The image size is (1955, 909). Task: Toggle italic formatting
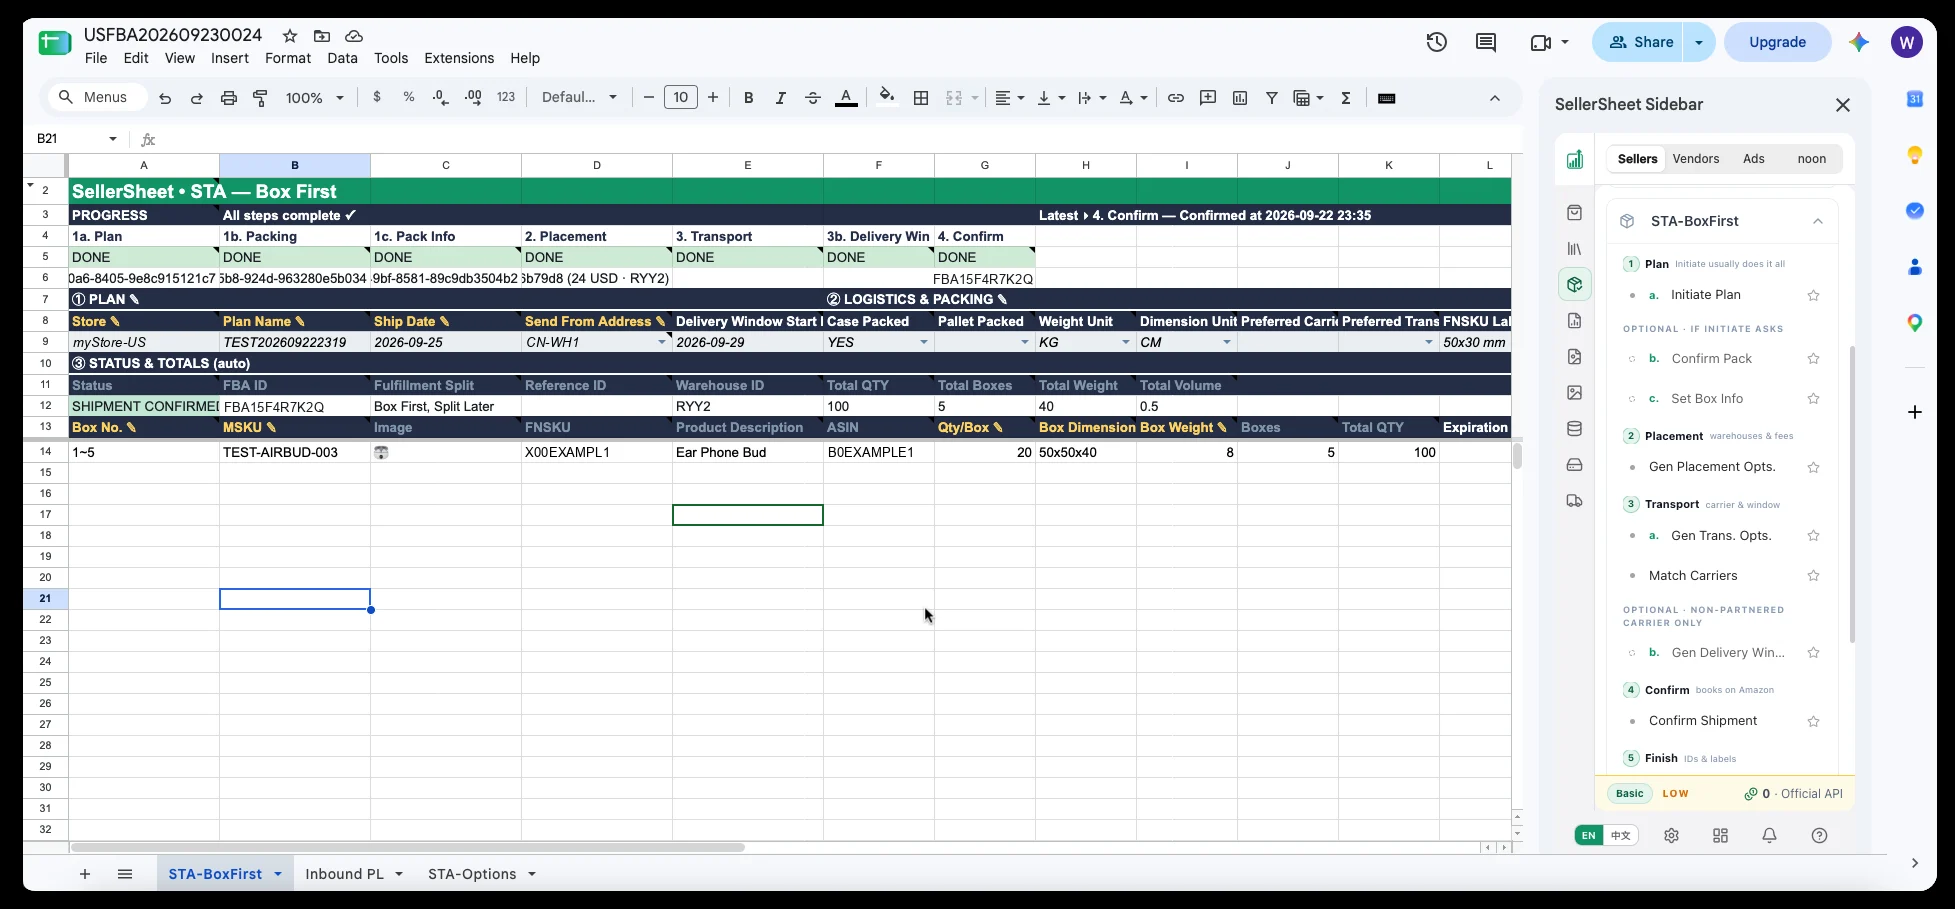(781, 98)
